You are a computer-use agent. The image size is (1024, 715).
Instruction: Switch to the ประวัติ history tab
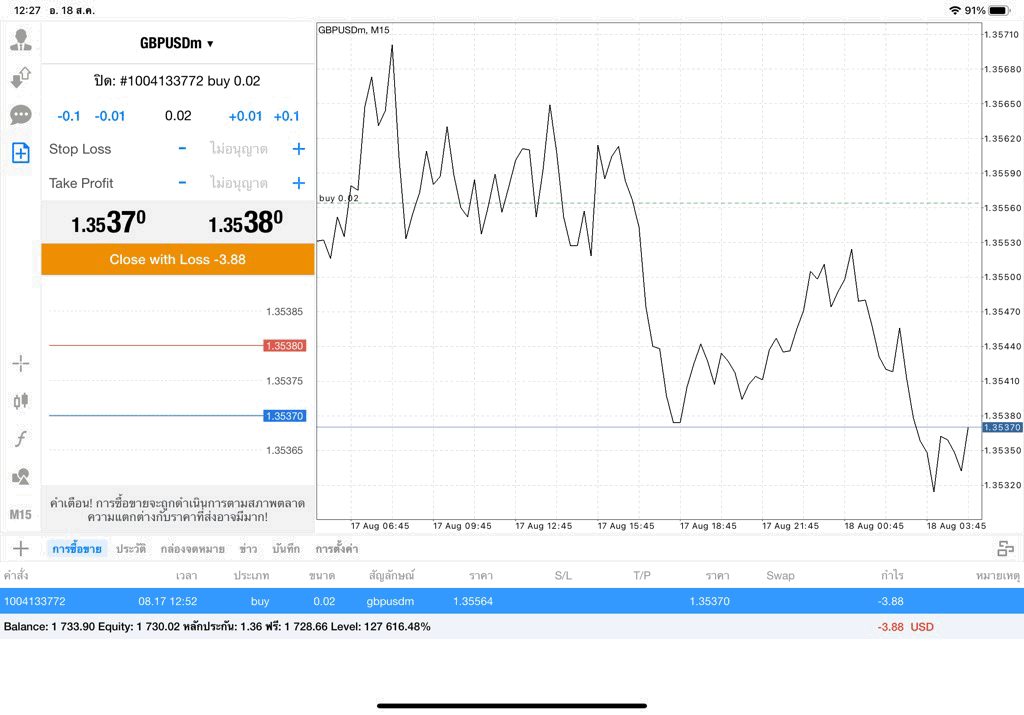point(131,549)
